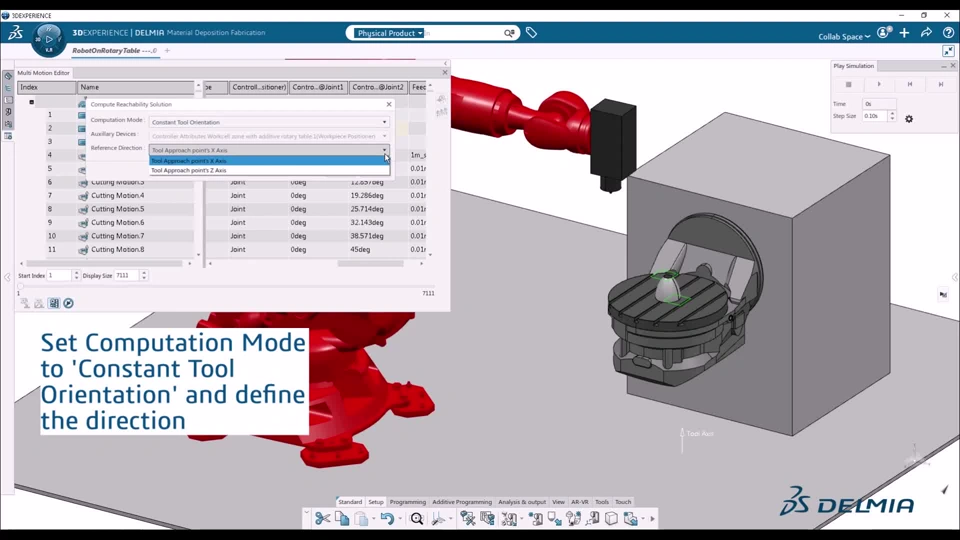
Task: Click horizontal scrollbar under joint columns
Action: click(x=370, y=263)
